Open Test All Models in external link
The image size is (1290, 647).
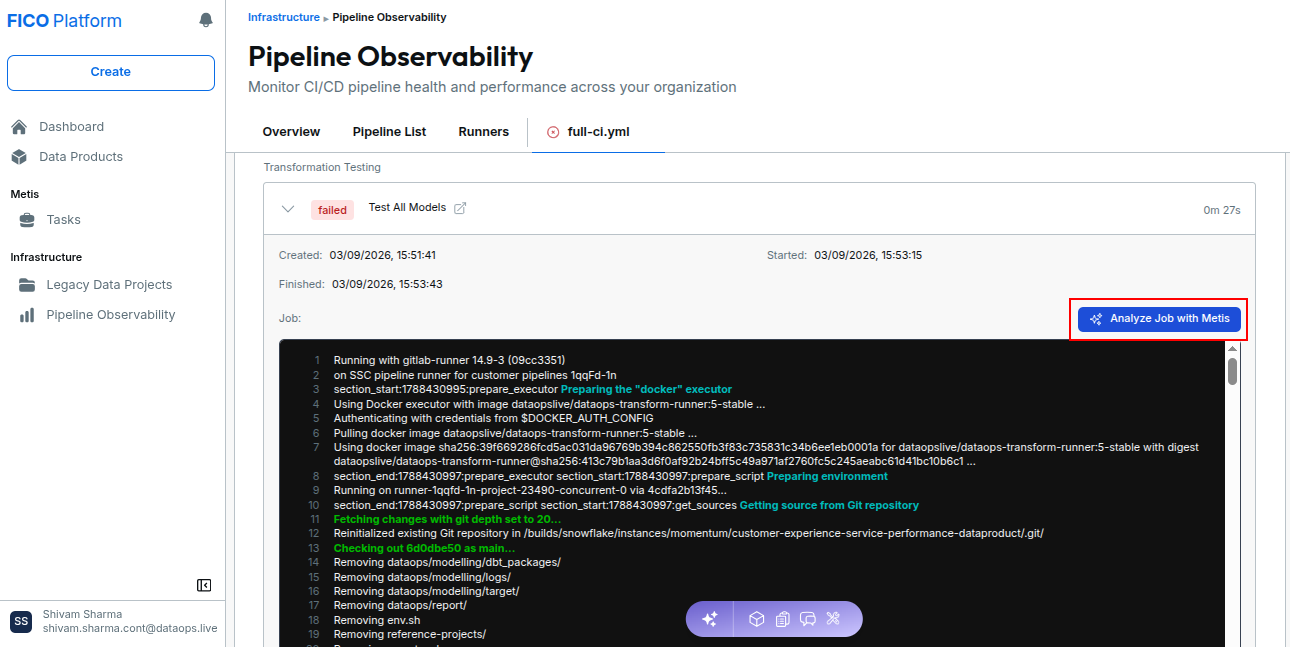[x=460, y=208]
